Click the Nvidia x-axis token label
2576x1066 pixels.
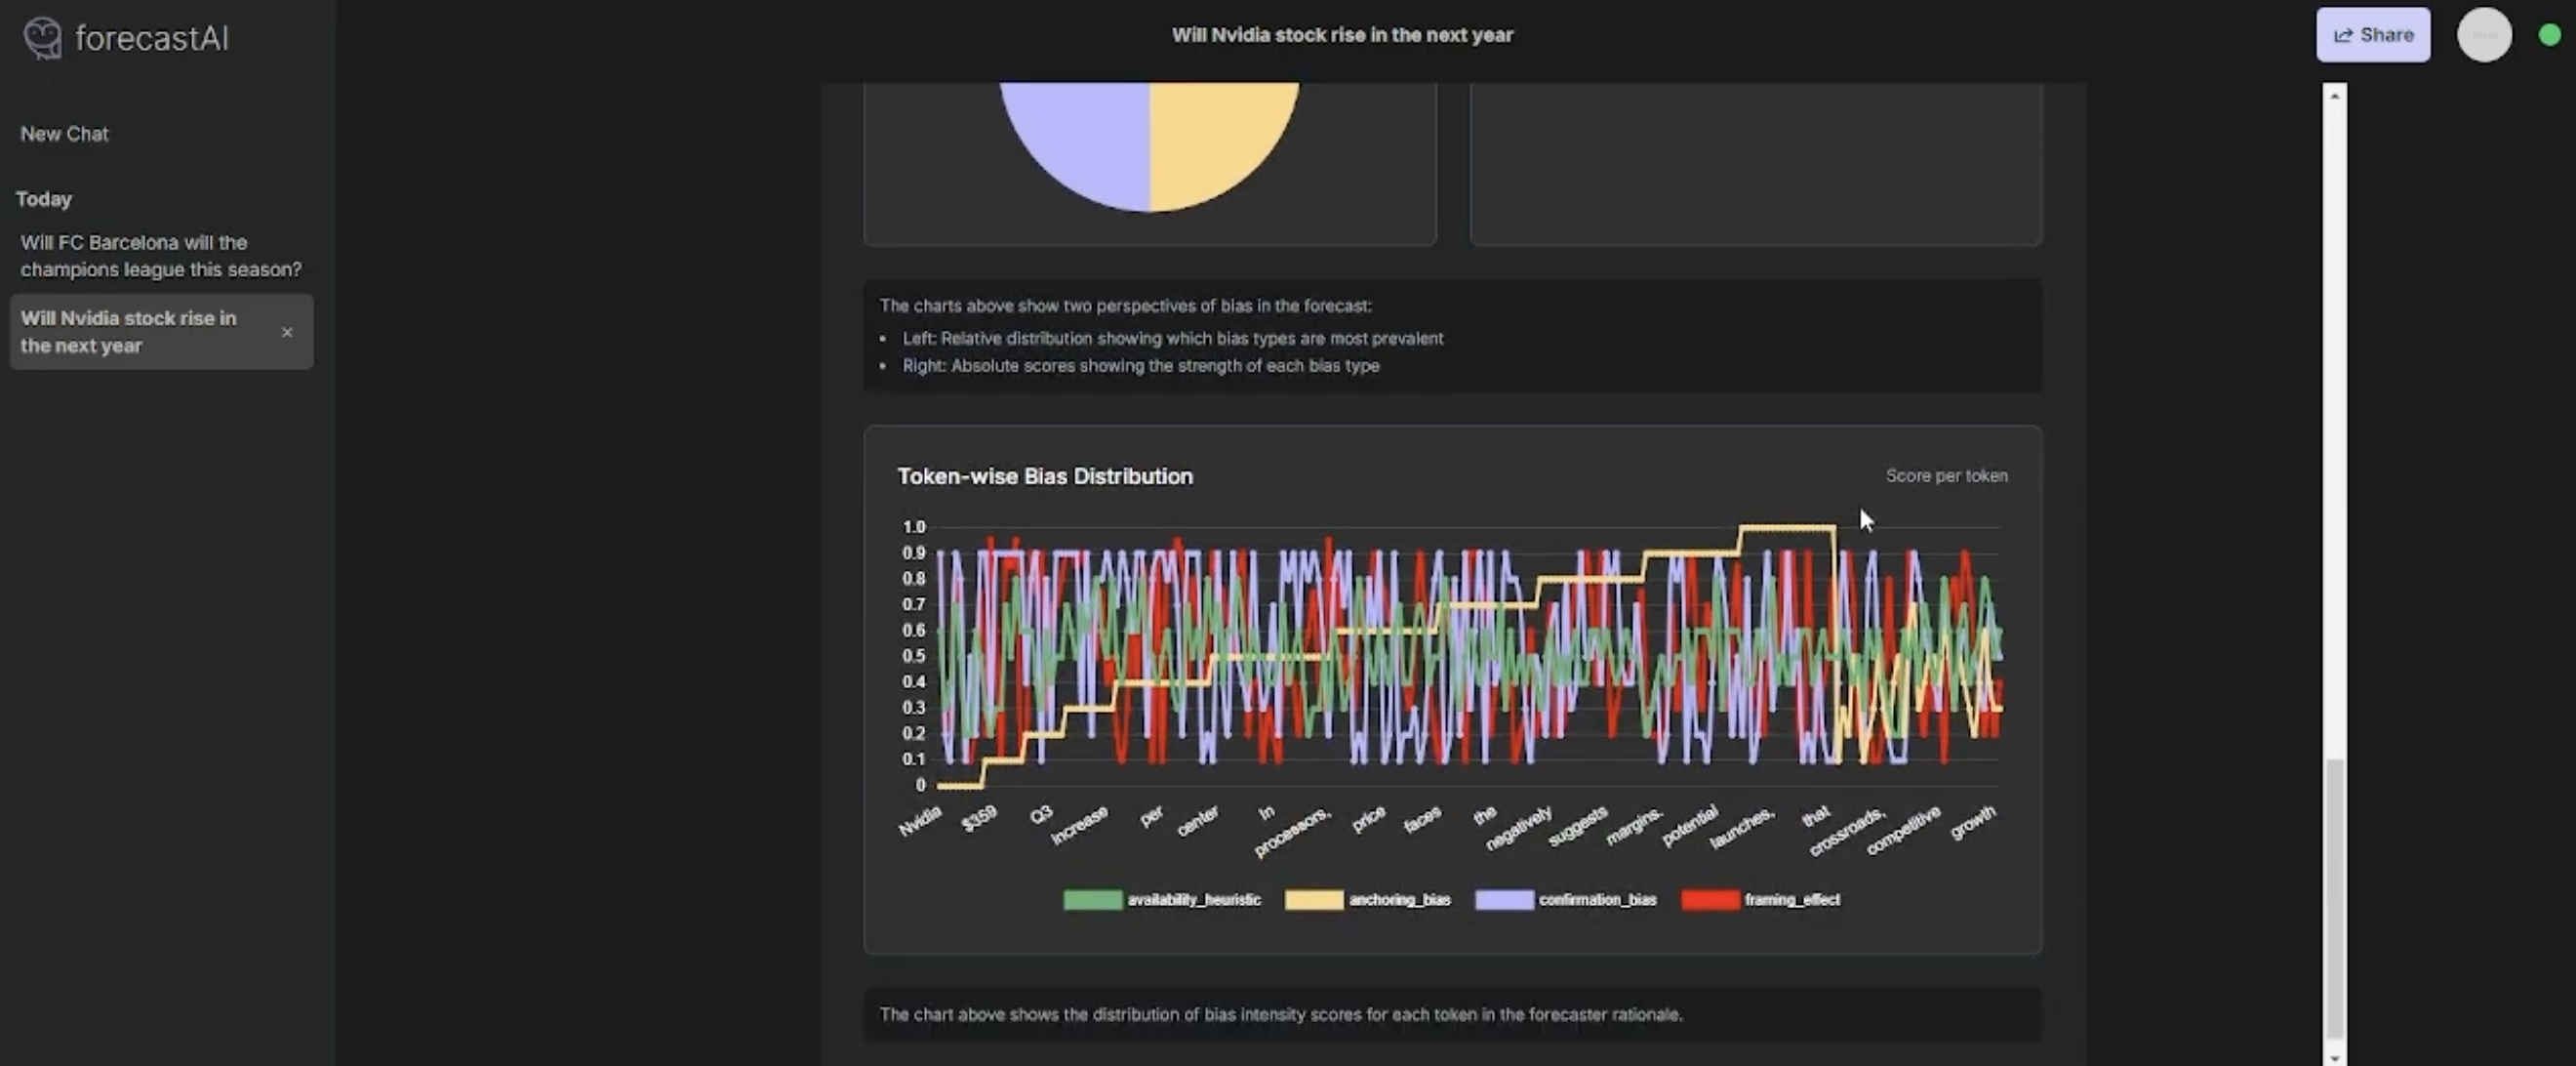(x=920, y=820)
